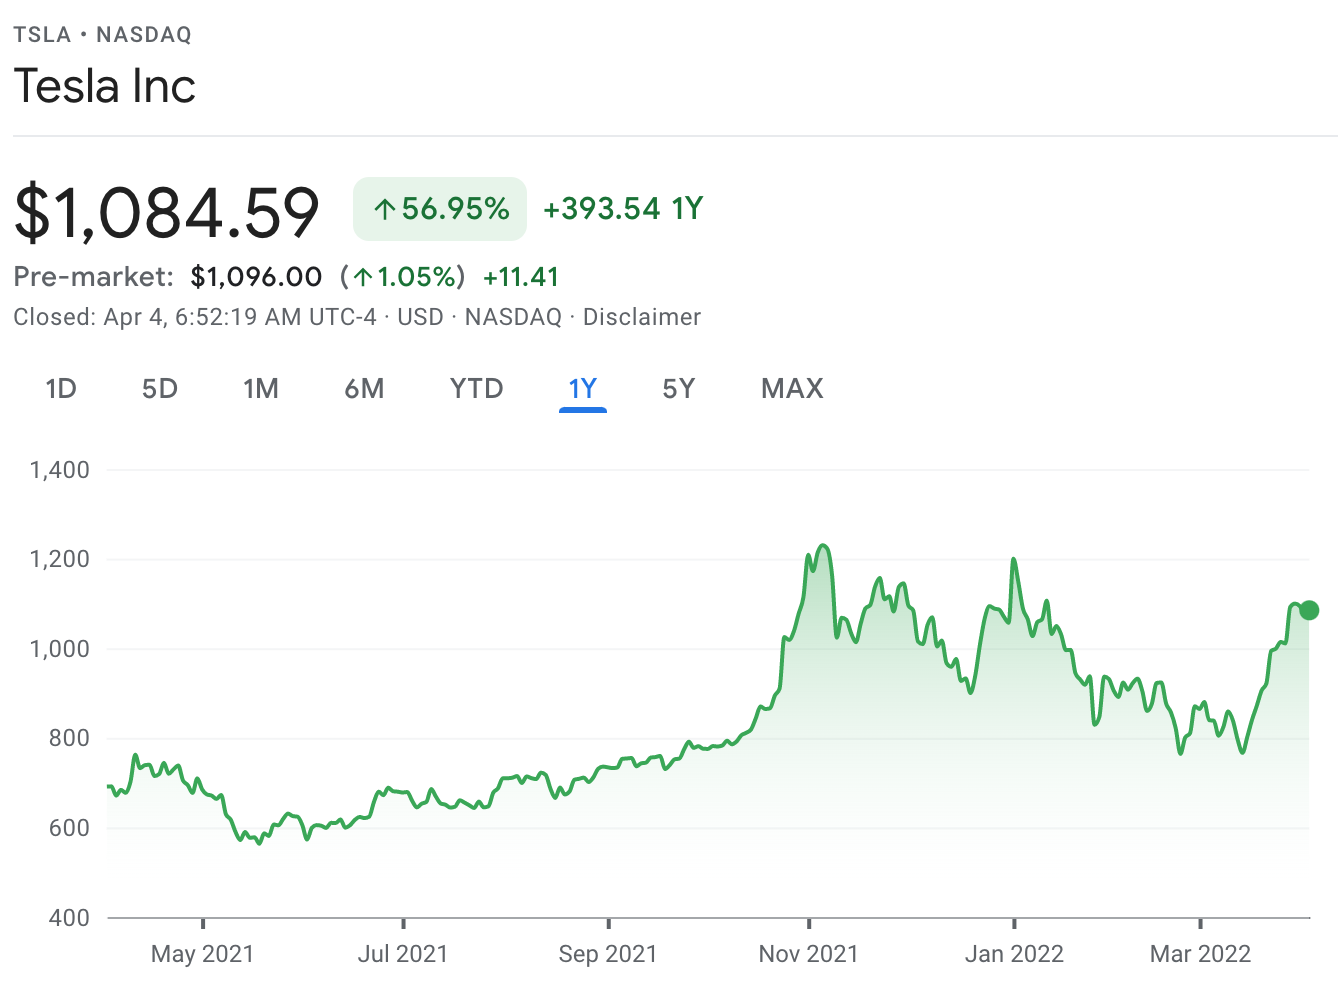Click the 56.95% gain badge
This screenshot has height=992, width=1338.
[x=440, y=209]
